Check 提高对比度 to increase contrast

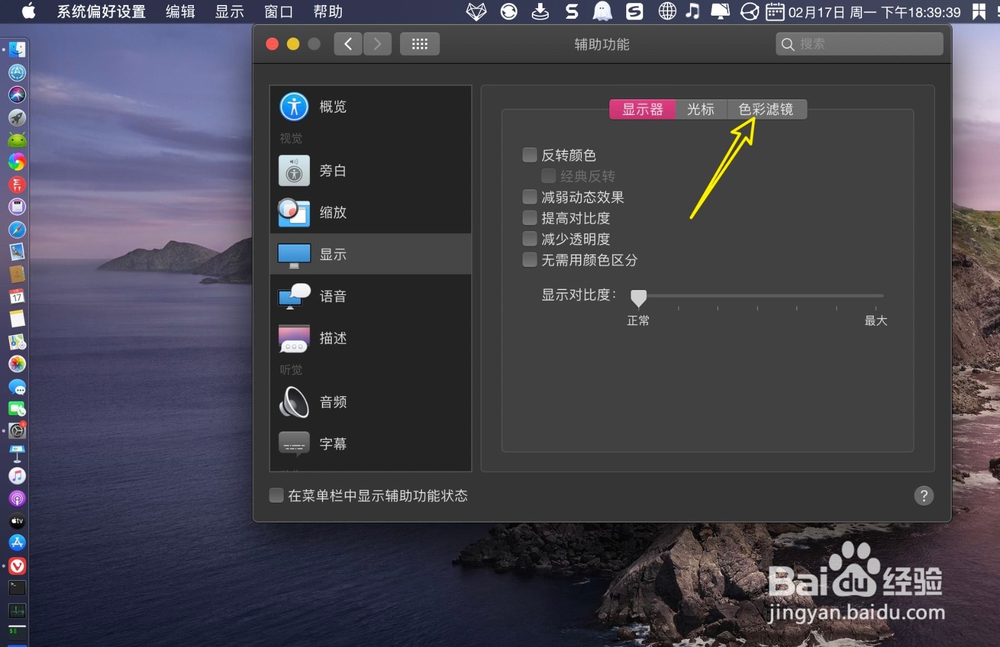pos(529,217)
